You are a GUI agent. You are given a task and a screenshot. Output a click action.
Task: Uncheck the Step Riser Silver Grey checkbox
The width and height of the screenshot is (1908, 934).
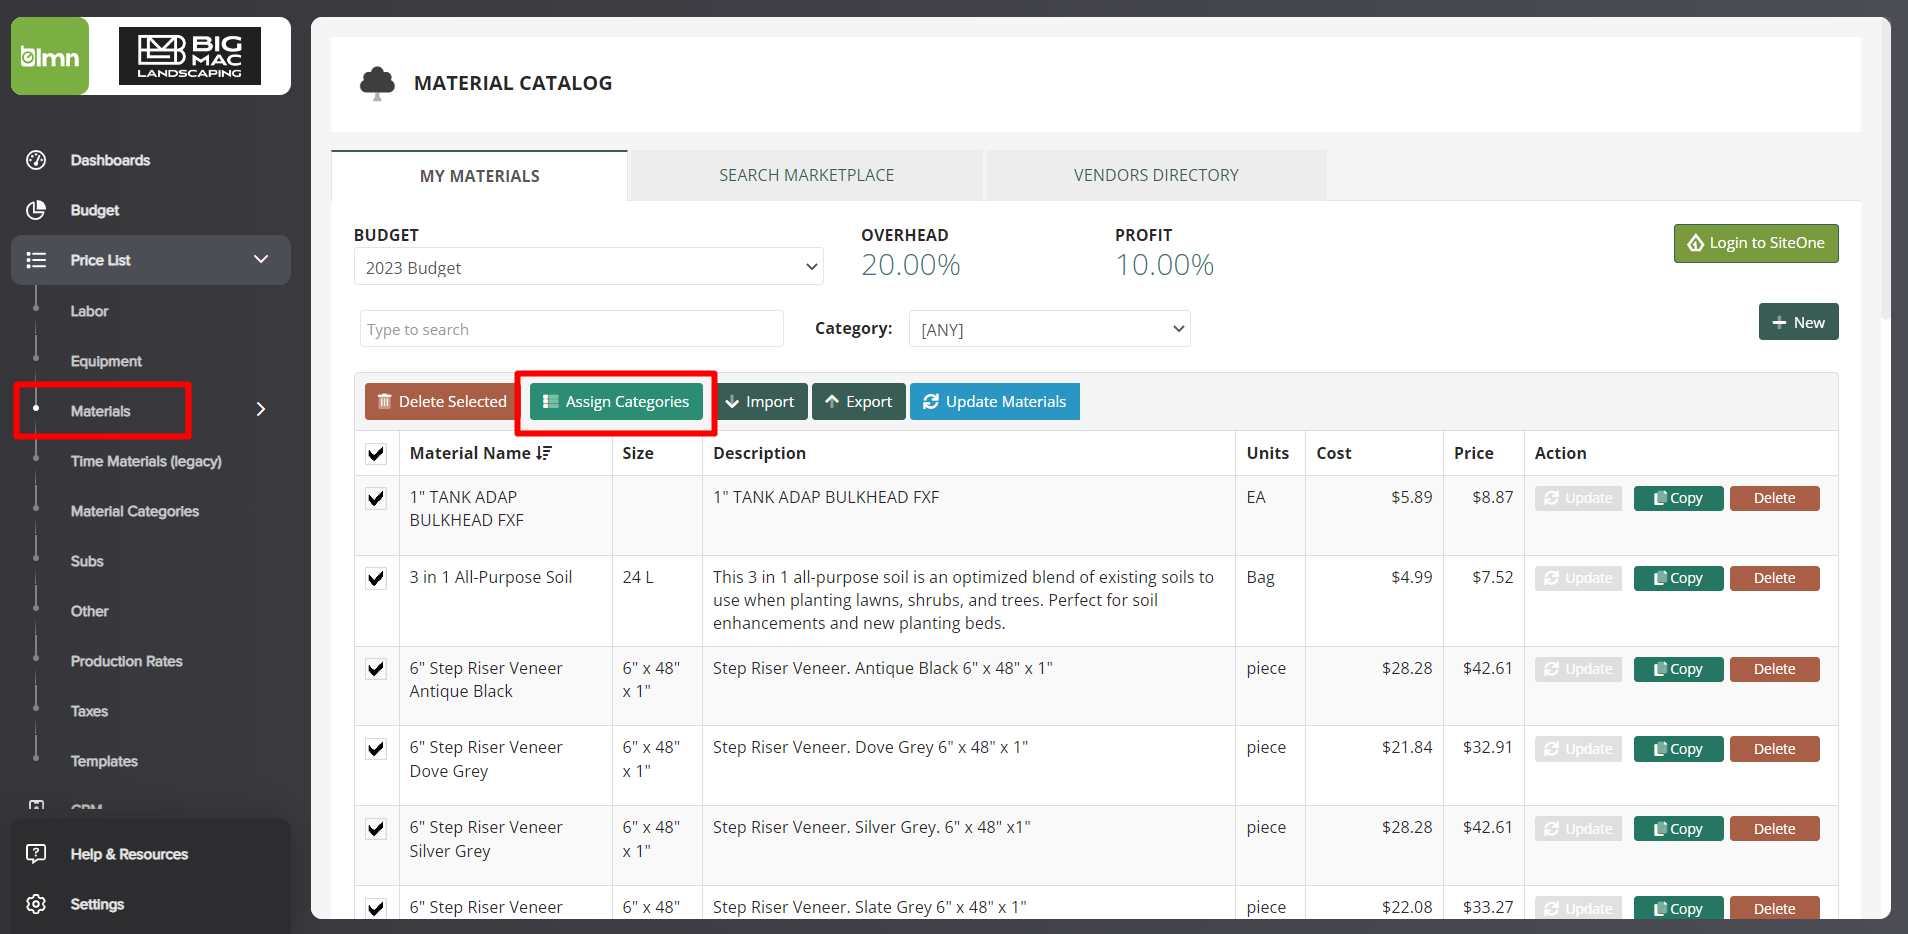coord(376,829)
